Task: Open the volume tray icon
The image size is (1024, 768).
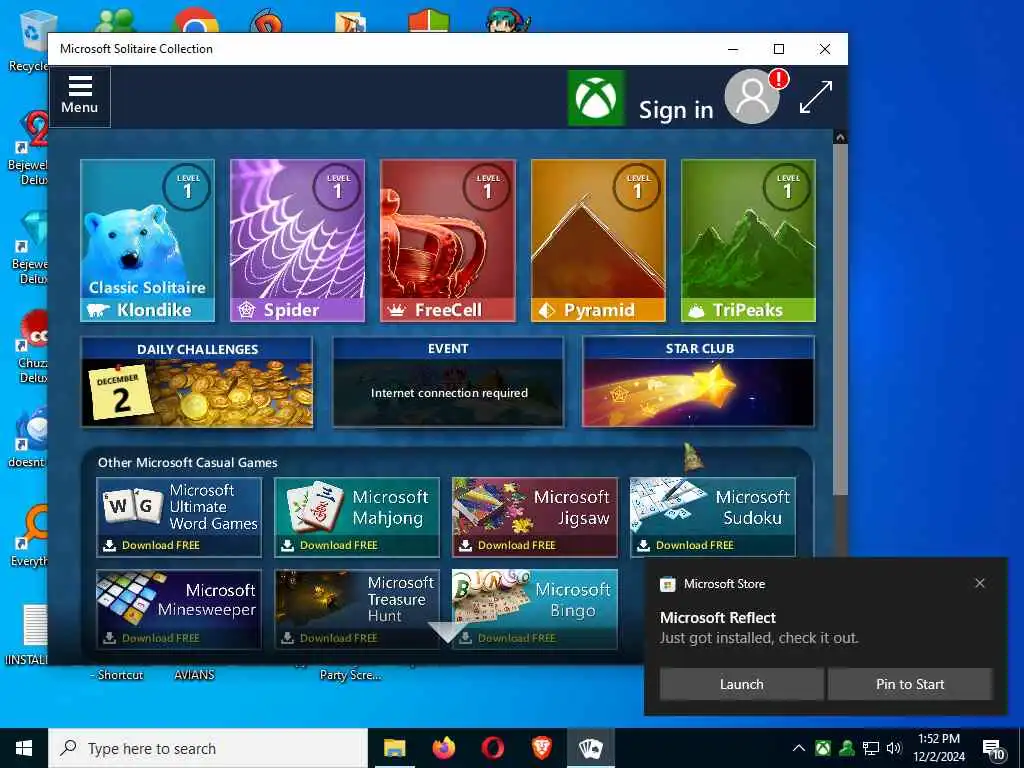Action: point(894,748)
